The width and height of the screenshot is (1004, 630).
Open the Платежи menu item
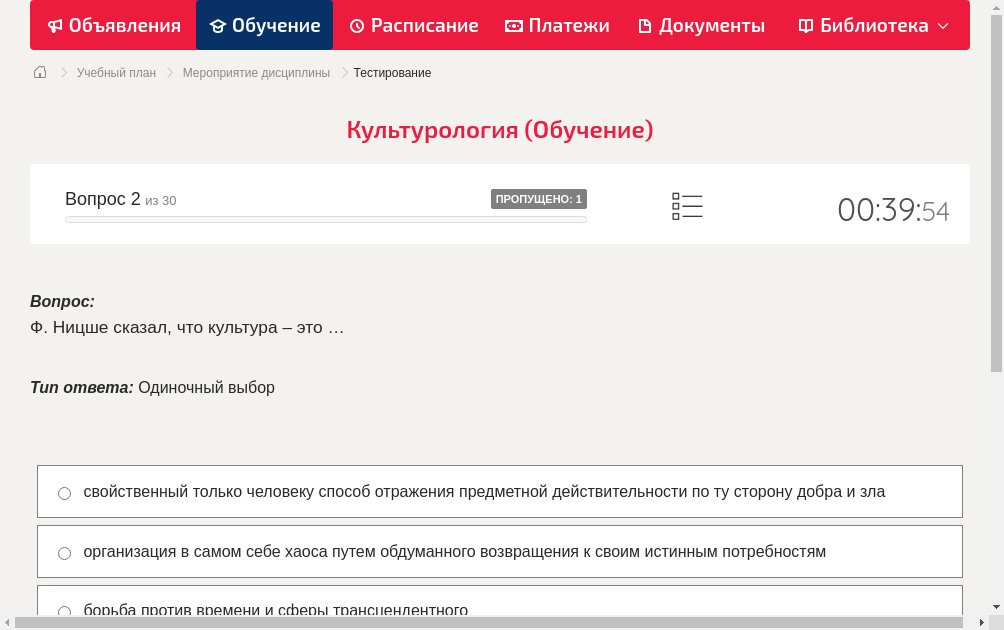[x=557, y=25]
